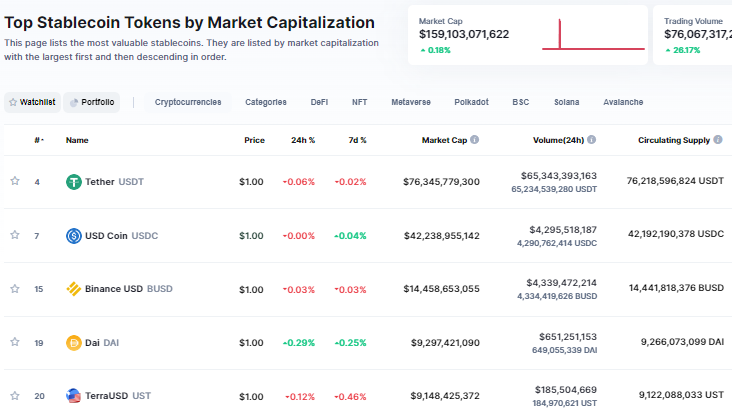Screen dimensions: 732x419
Task: Click the Tether coin logo icon
Action: [74, 182]
